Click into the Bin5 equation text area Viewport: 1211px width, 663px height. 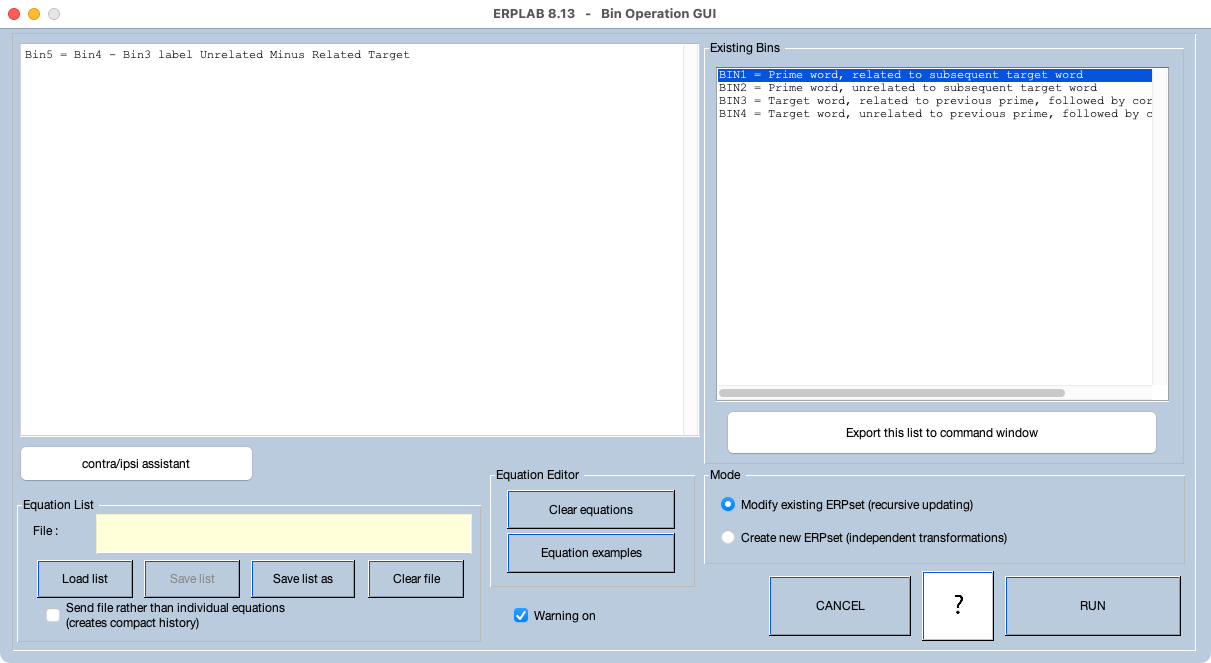[350, 240]
